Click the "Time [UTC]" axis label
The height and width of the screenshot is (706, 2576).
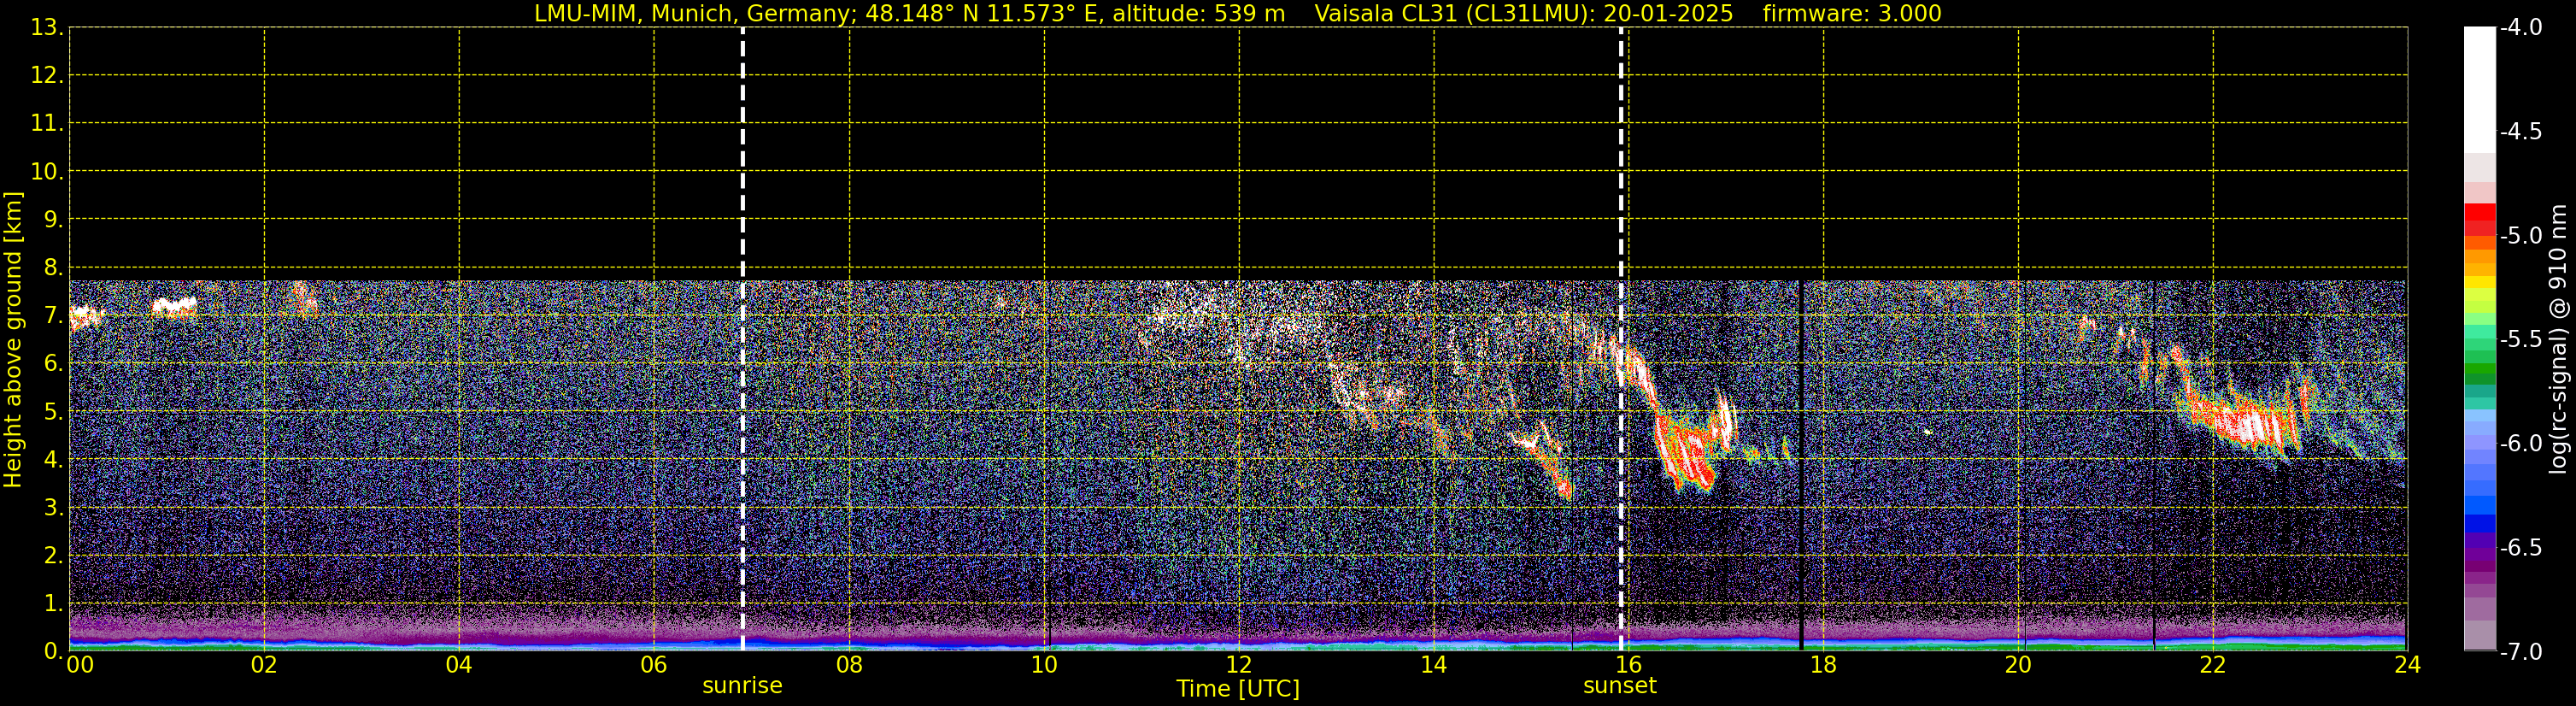(1237, 689)
